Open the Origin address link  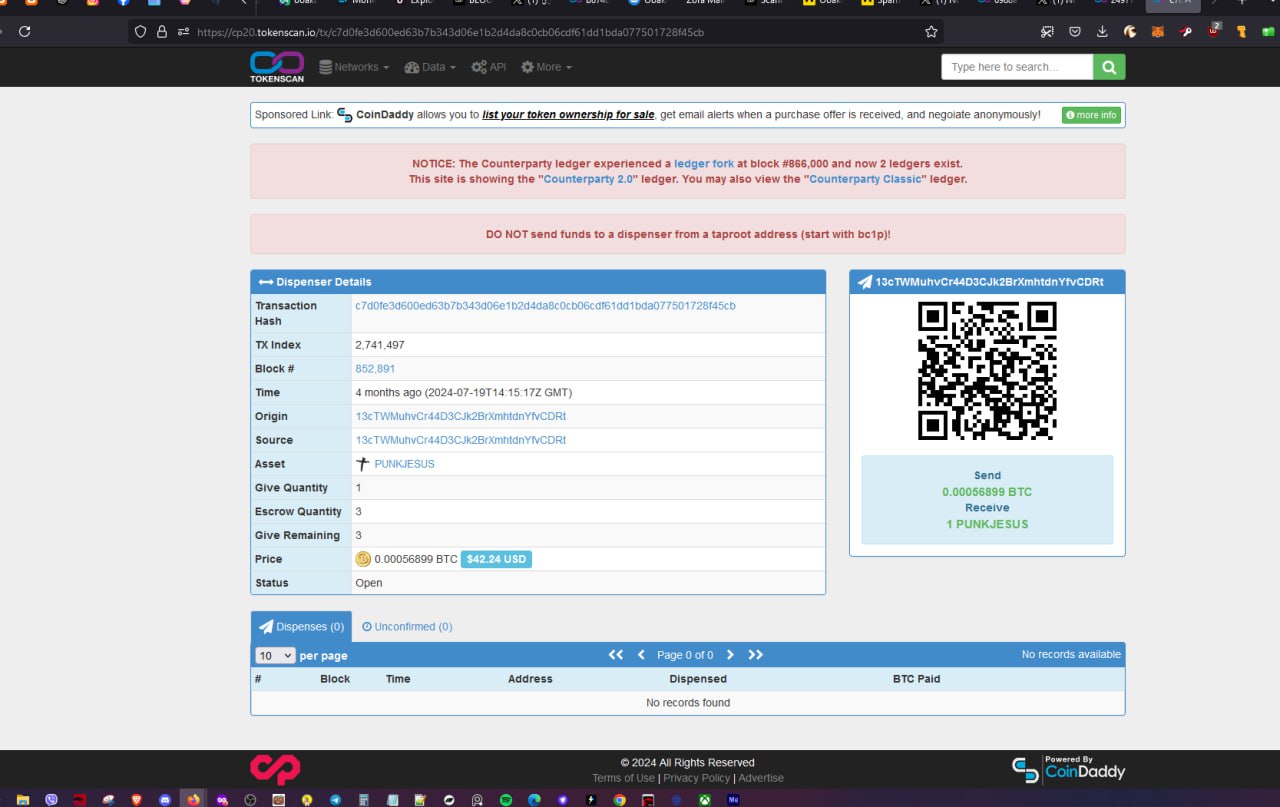pyautogui.click(x=460, y=416)
